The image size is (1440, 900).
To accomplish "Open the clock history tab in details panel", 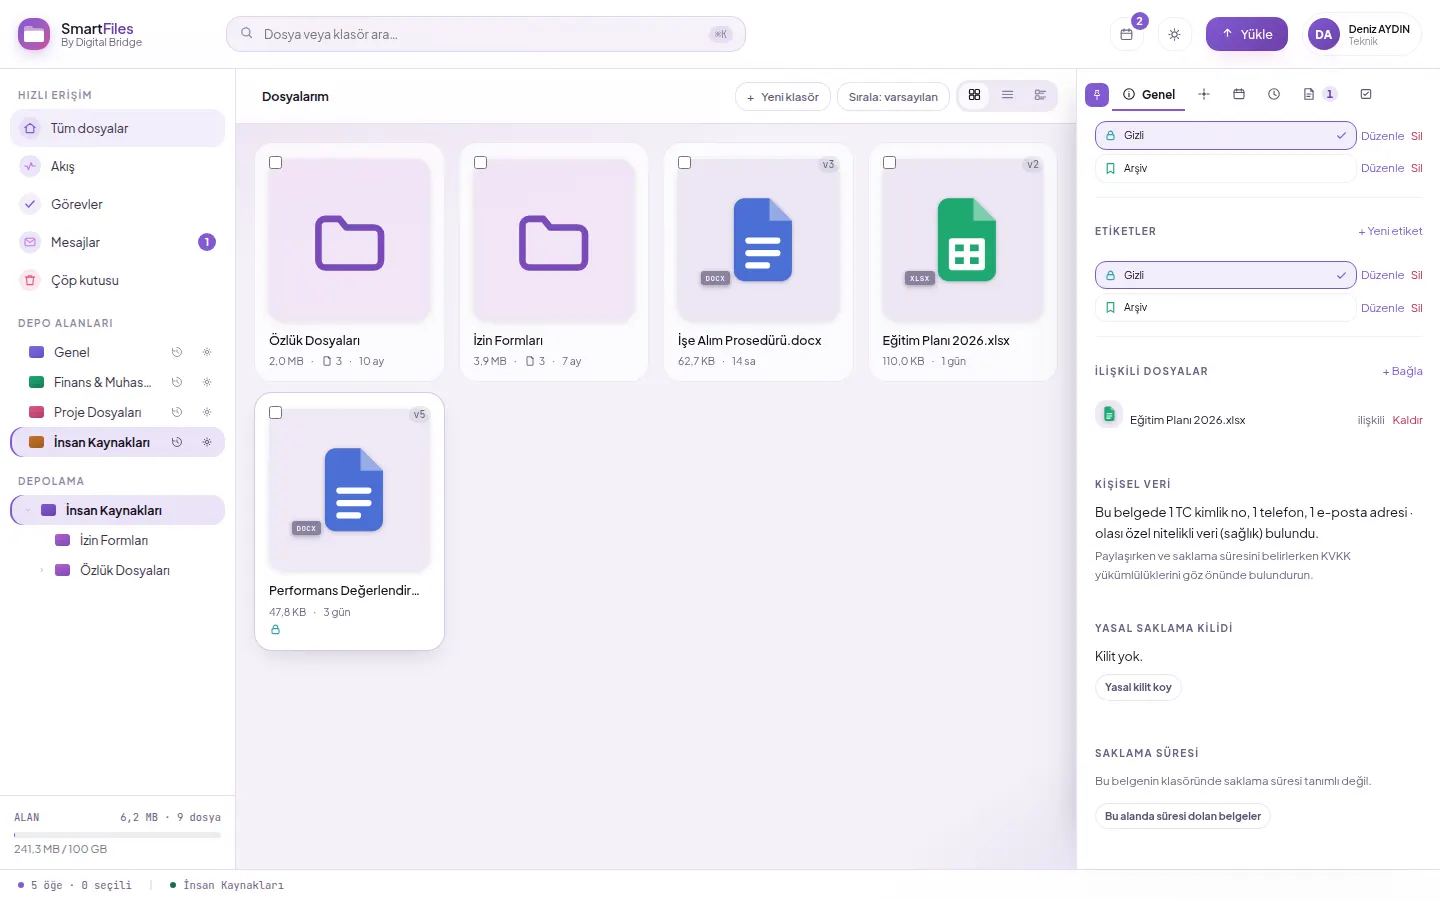I will [x=1274, y=95].
